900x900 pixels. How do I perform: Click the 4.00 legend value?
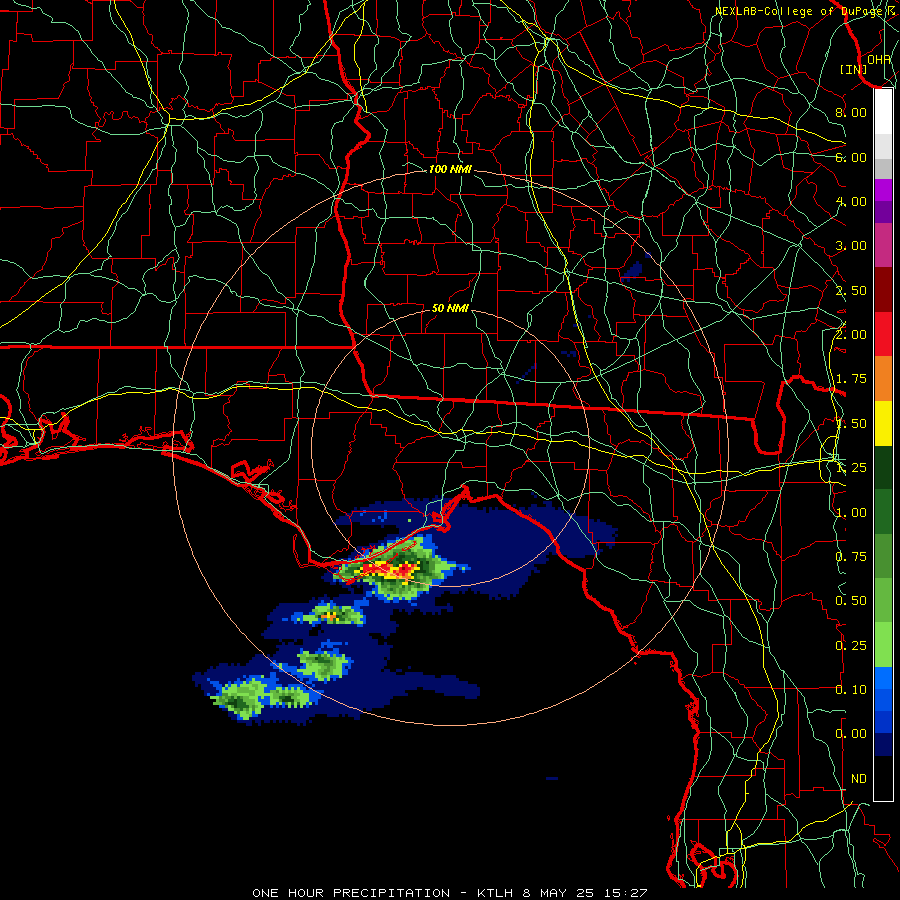pyautogui.click(x=851, y=201)
